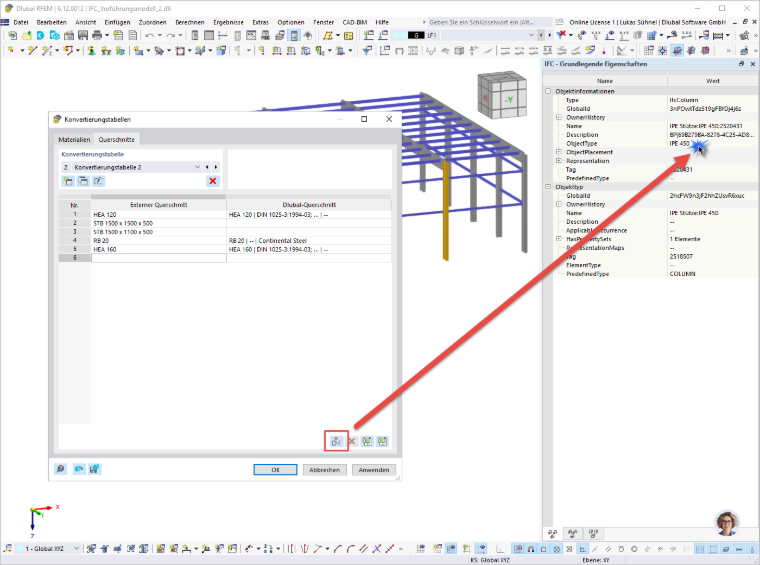Select the RB 20 | -- | Continental Steel cell

click(x=309, y=241)
